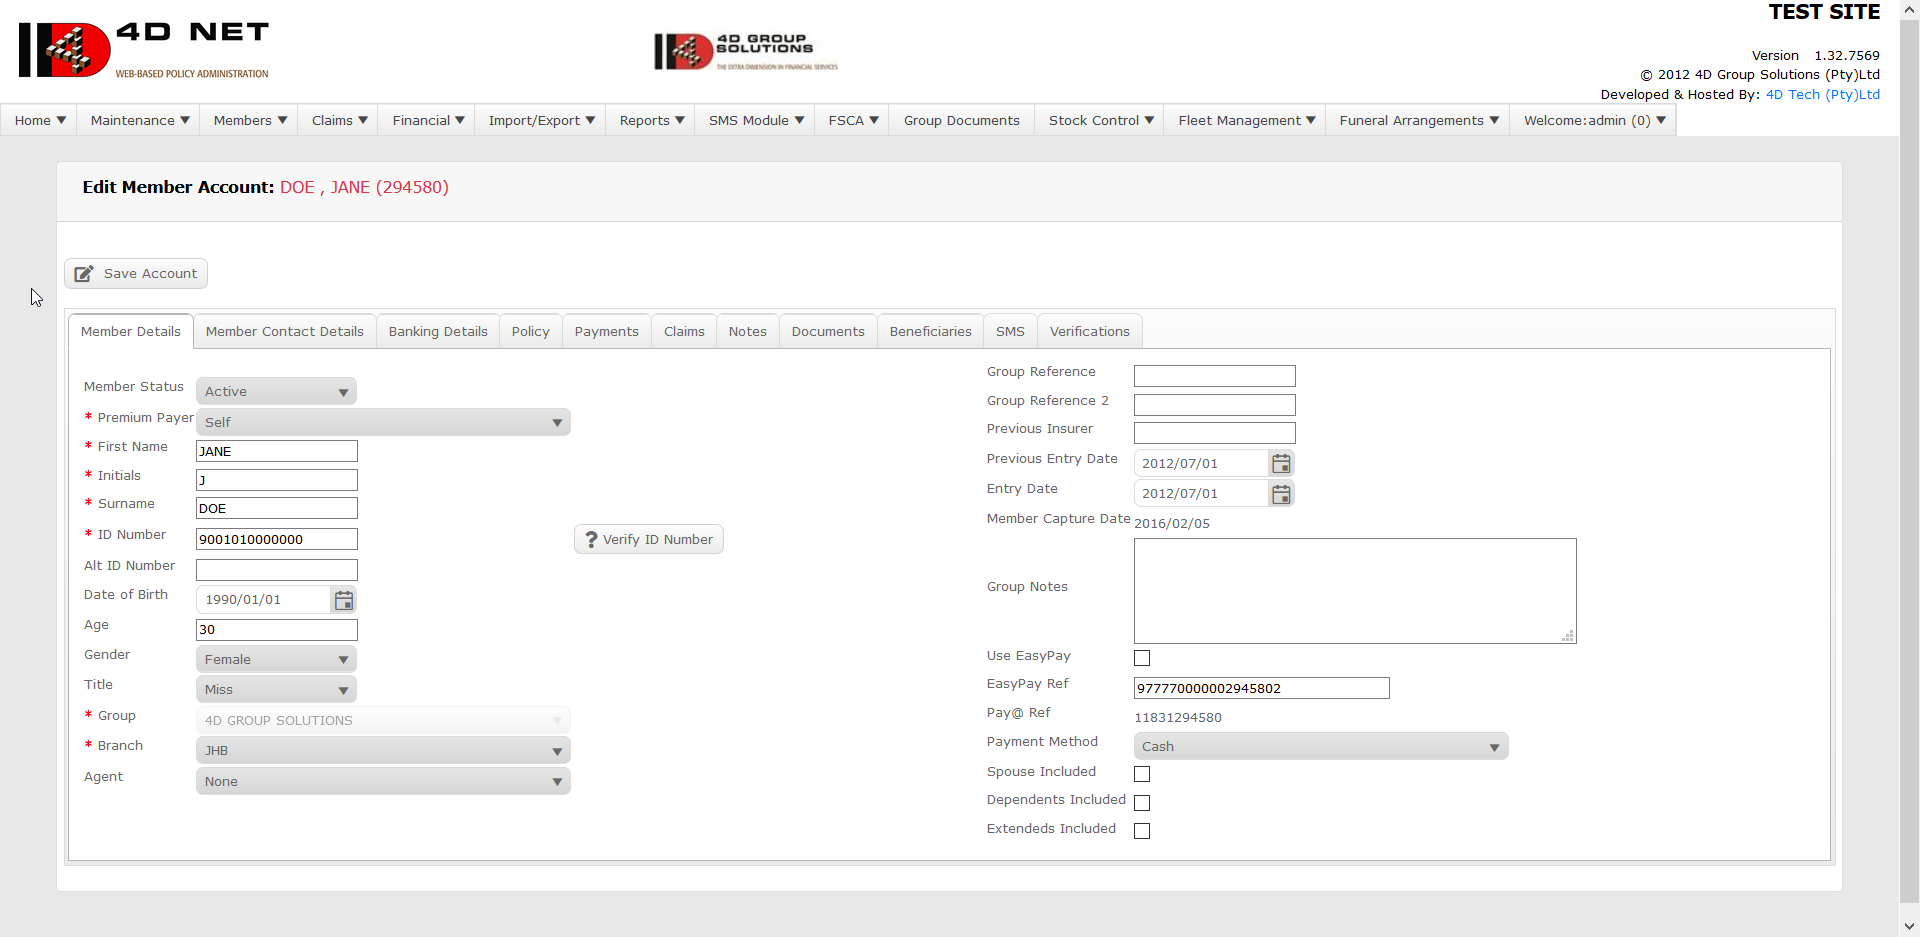Open the Date of Birth calendar picker
The image size is (1920, 937).
pyautogui.click(x=344, y=600)
